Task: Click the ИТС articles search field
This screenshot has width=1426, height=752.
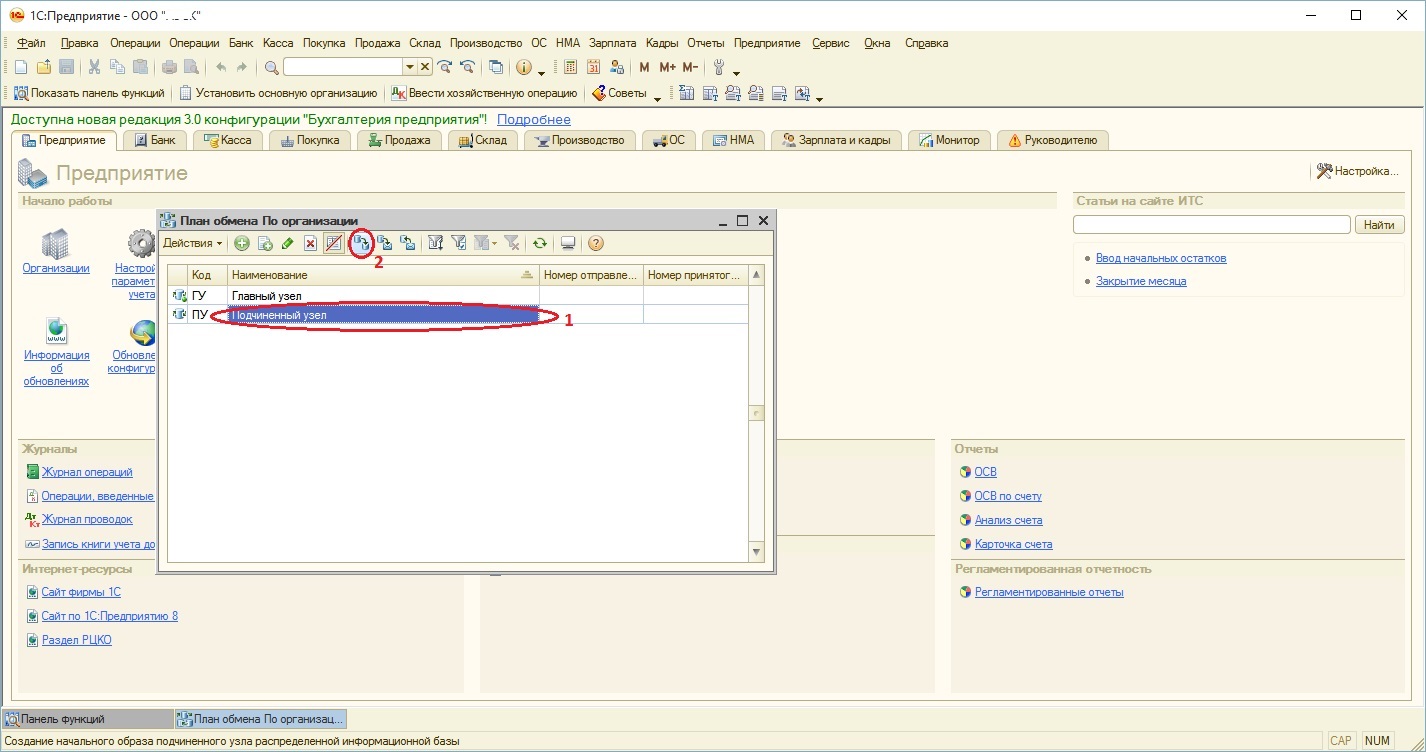Action: coord(1211,225)
